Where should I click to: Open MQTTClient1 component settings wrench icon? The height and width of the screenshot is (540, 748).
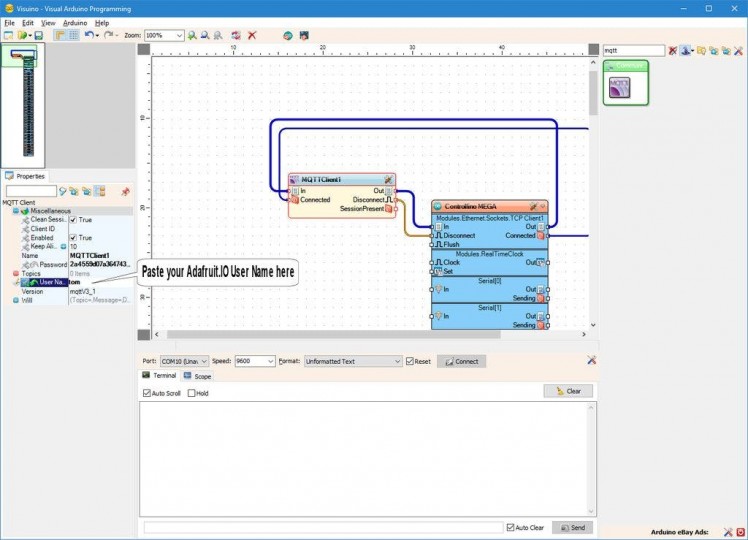tap(387, 179)
